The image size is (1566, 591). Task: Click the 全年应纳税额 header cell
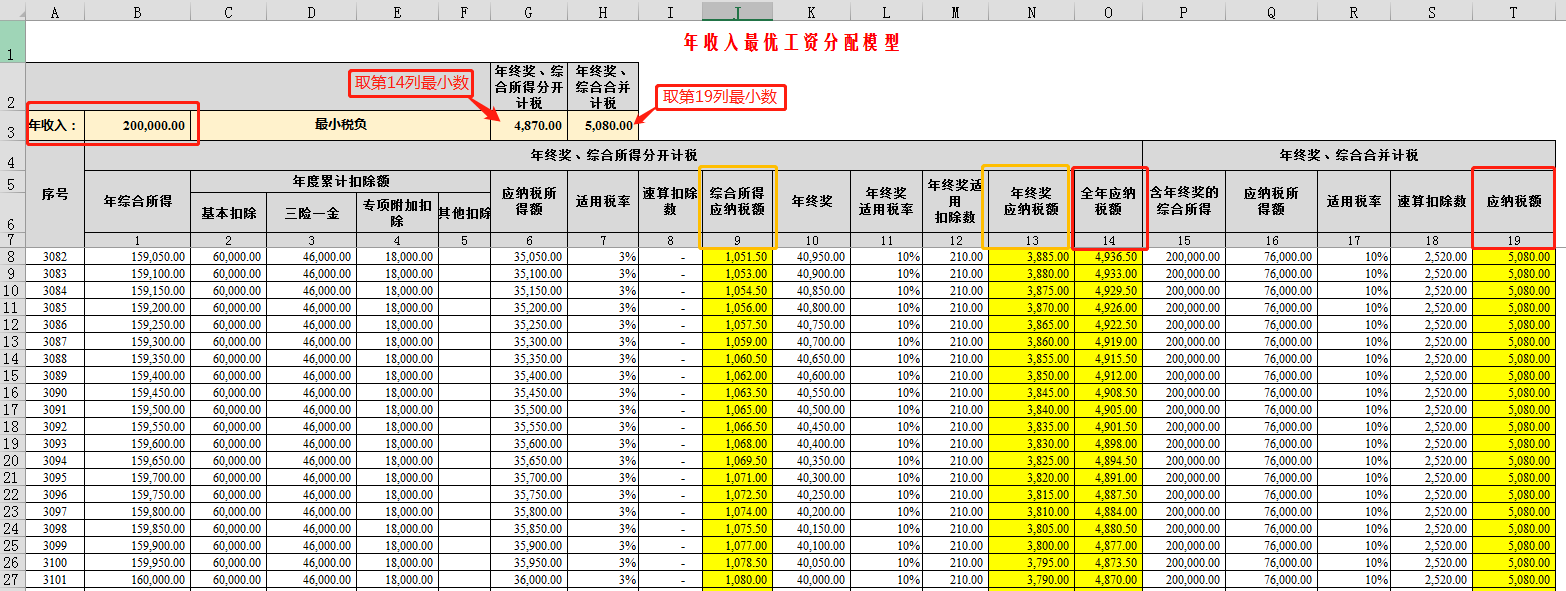click(1107, 201)
